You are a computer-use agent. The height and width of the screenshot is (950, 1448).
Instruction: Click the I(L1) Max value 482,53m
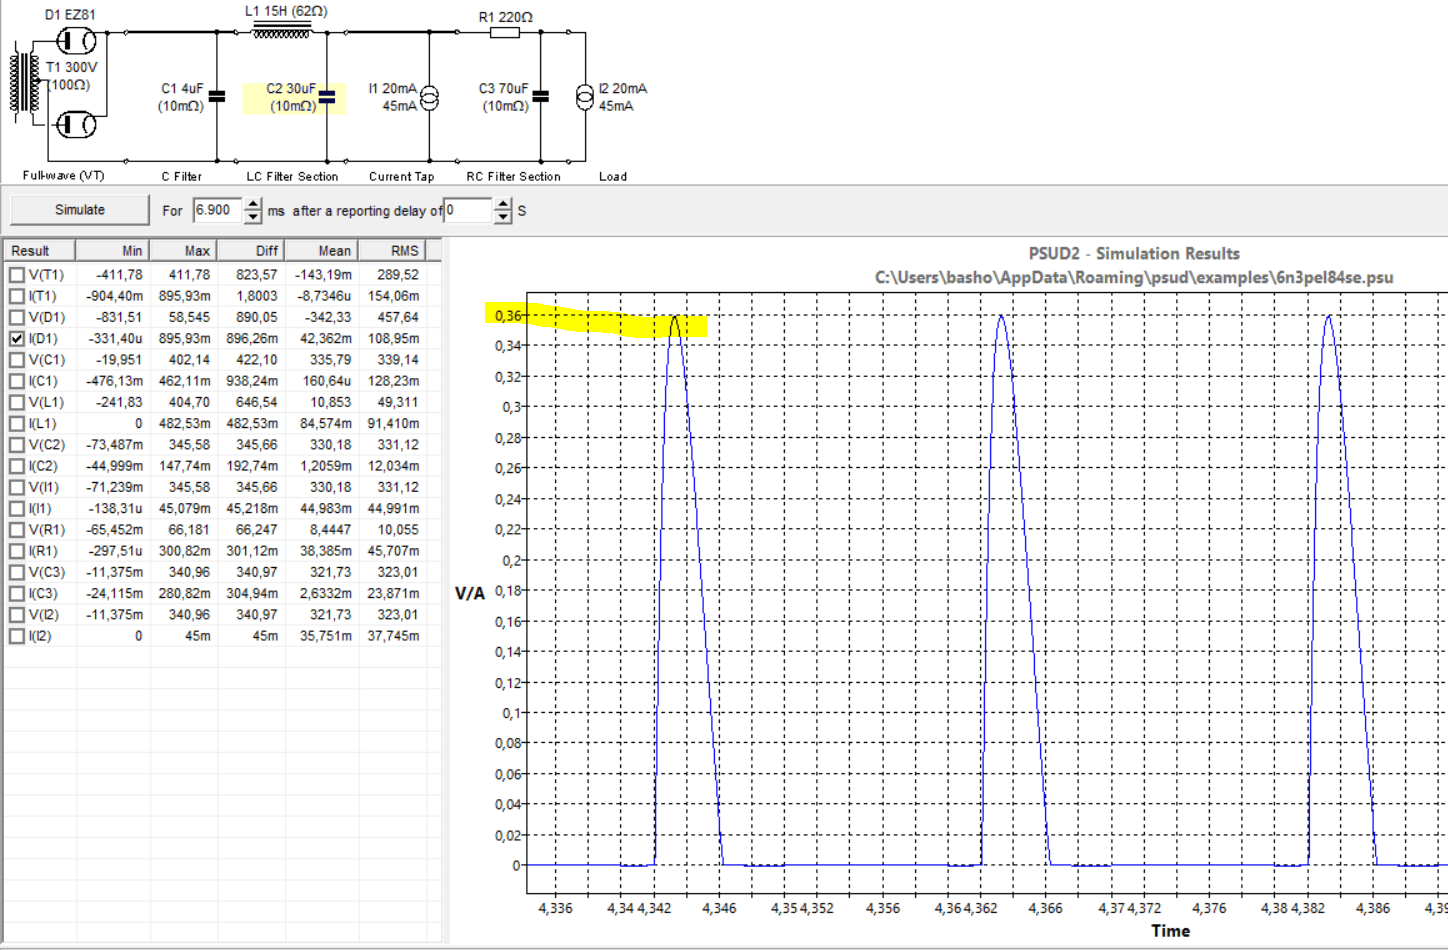click(x=185, y=424)
